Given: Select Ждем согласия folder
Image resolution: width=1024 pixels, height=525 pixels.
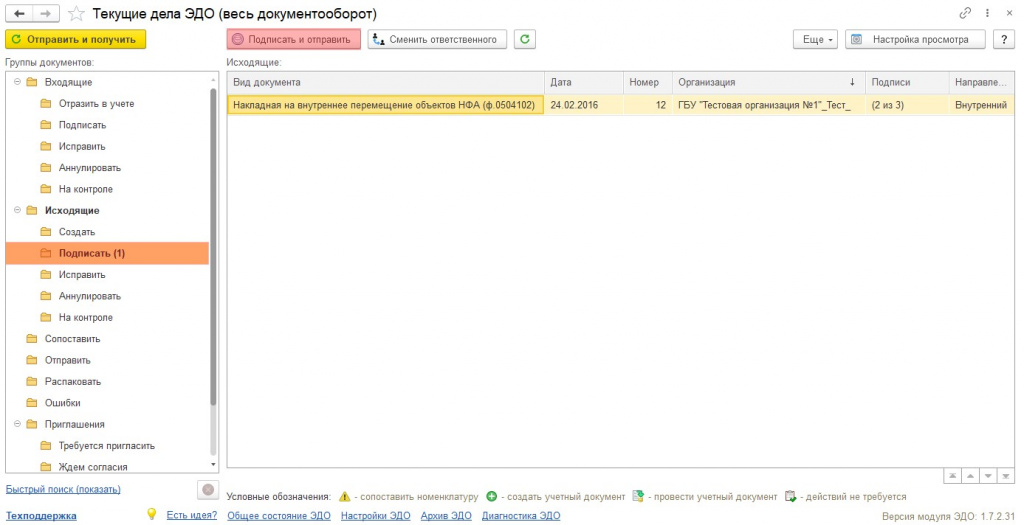Looking at the screenshot, I should (x=93, y=468).
